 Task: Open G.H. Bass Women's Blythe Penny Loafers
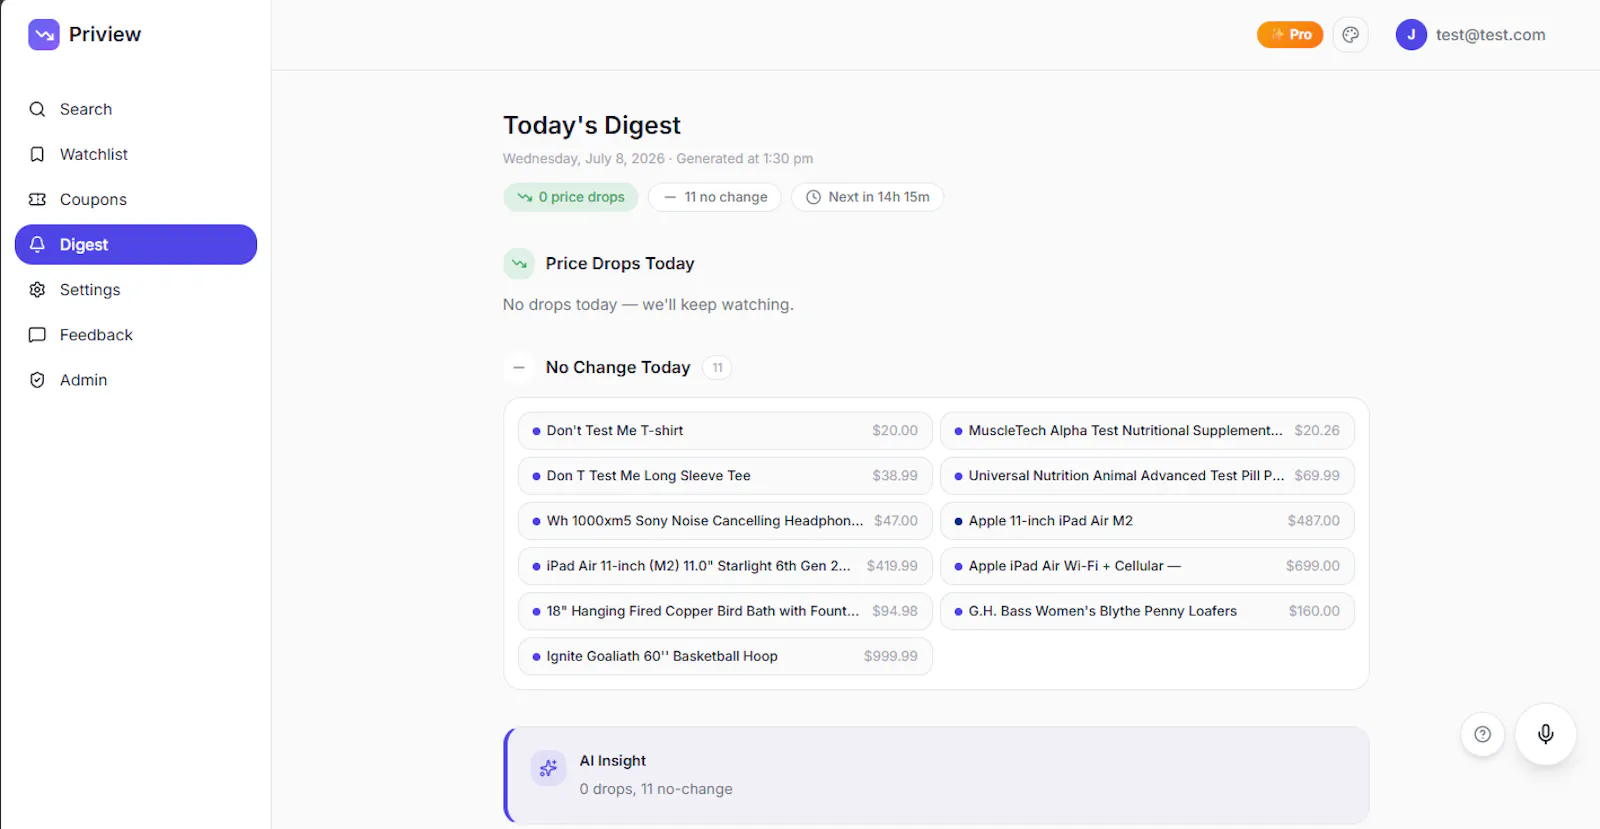tap(1147, 610)
